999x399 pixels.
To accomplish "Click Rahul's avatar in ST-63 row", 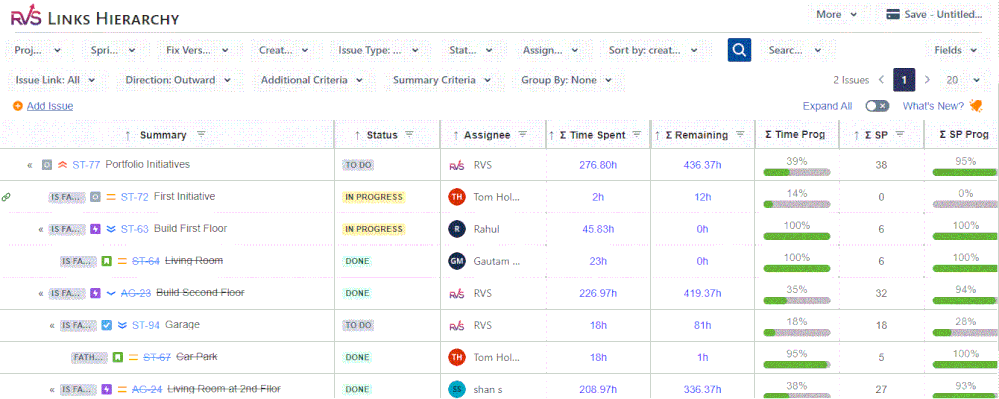I will (x=456, y=229).
